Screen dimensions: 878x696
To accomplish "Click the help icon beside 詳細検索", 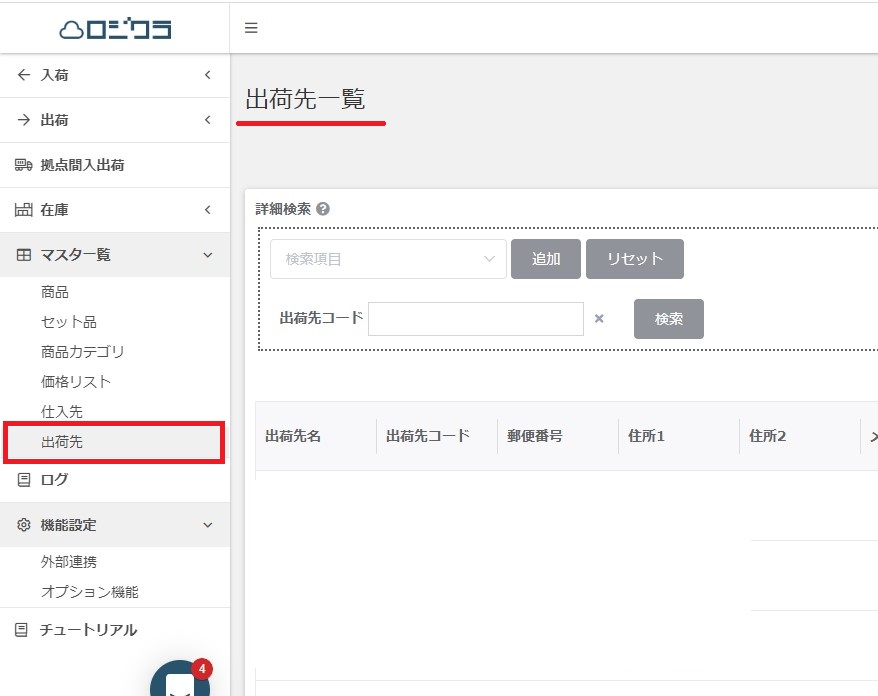I will click(322, 209).
